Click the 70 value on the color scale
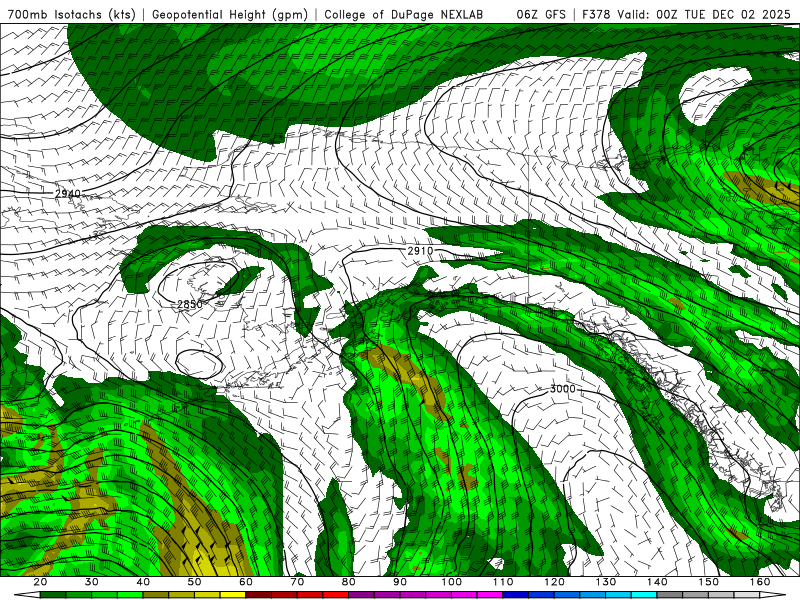This screenshot has height=600, width=800. [x=297, y=582]
